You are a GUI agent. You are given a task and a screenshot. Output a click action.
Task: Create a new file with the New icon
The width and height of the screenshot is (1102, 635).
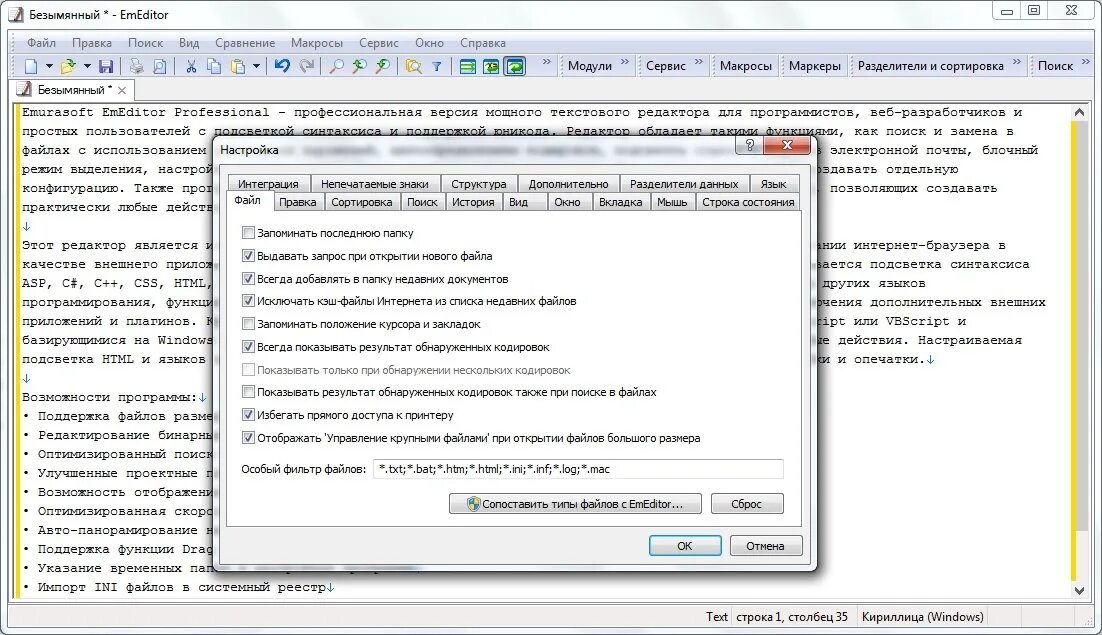(31, 66)
